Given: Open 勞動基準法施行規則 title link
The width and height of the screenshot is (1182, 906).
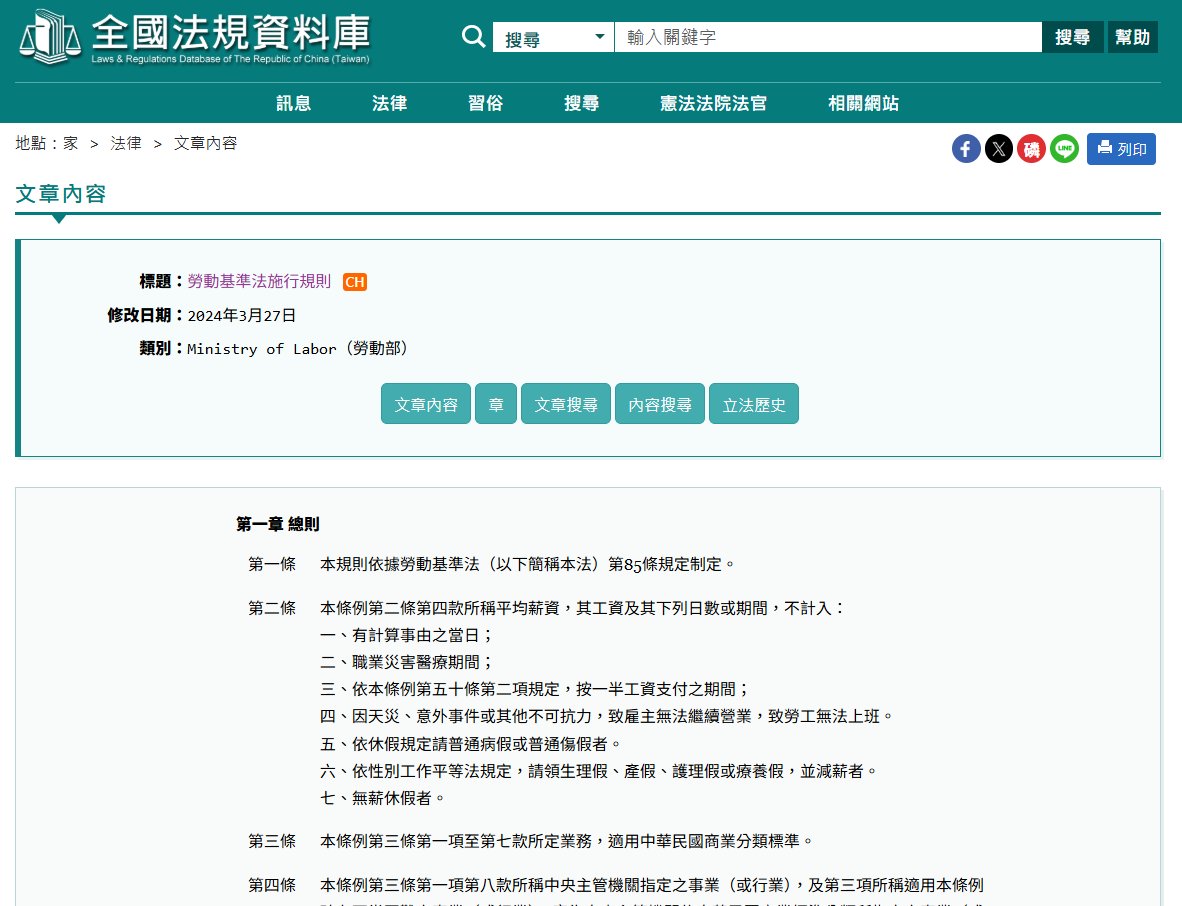Looking at the screenshot, I should tap(259, 281).
